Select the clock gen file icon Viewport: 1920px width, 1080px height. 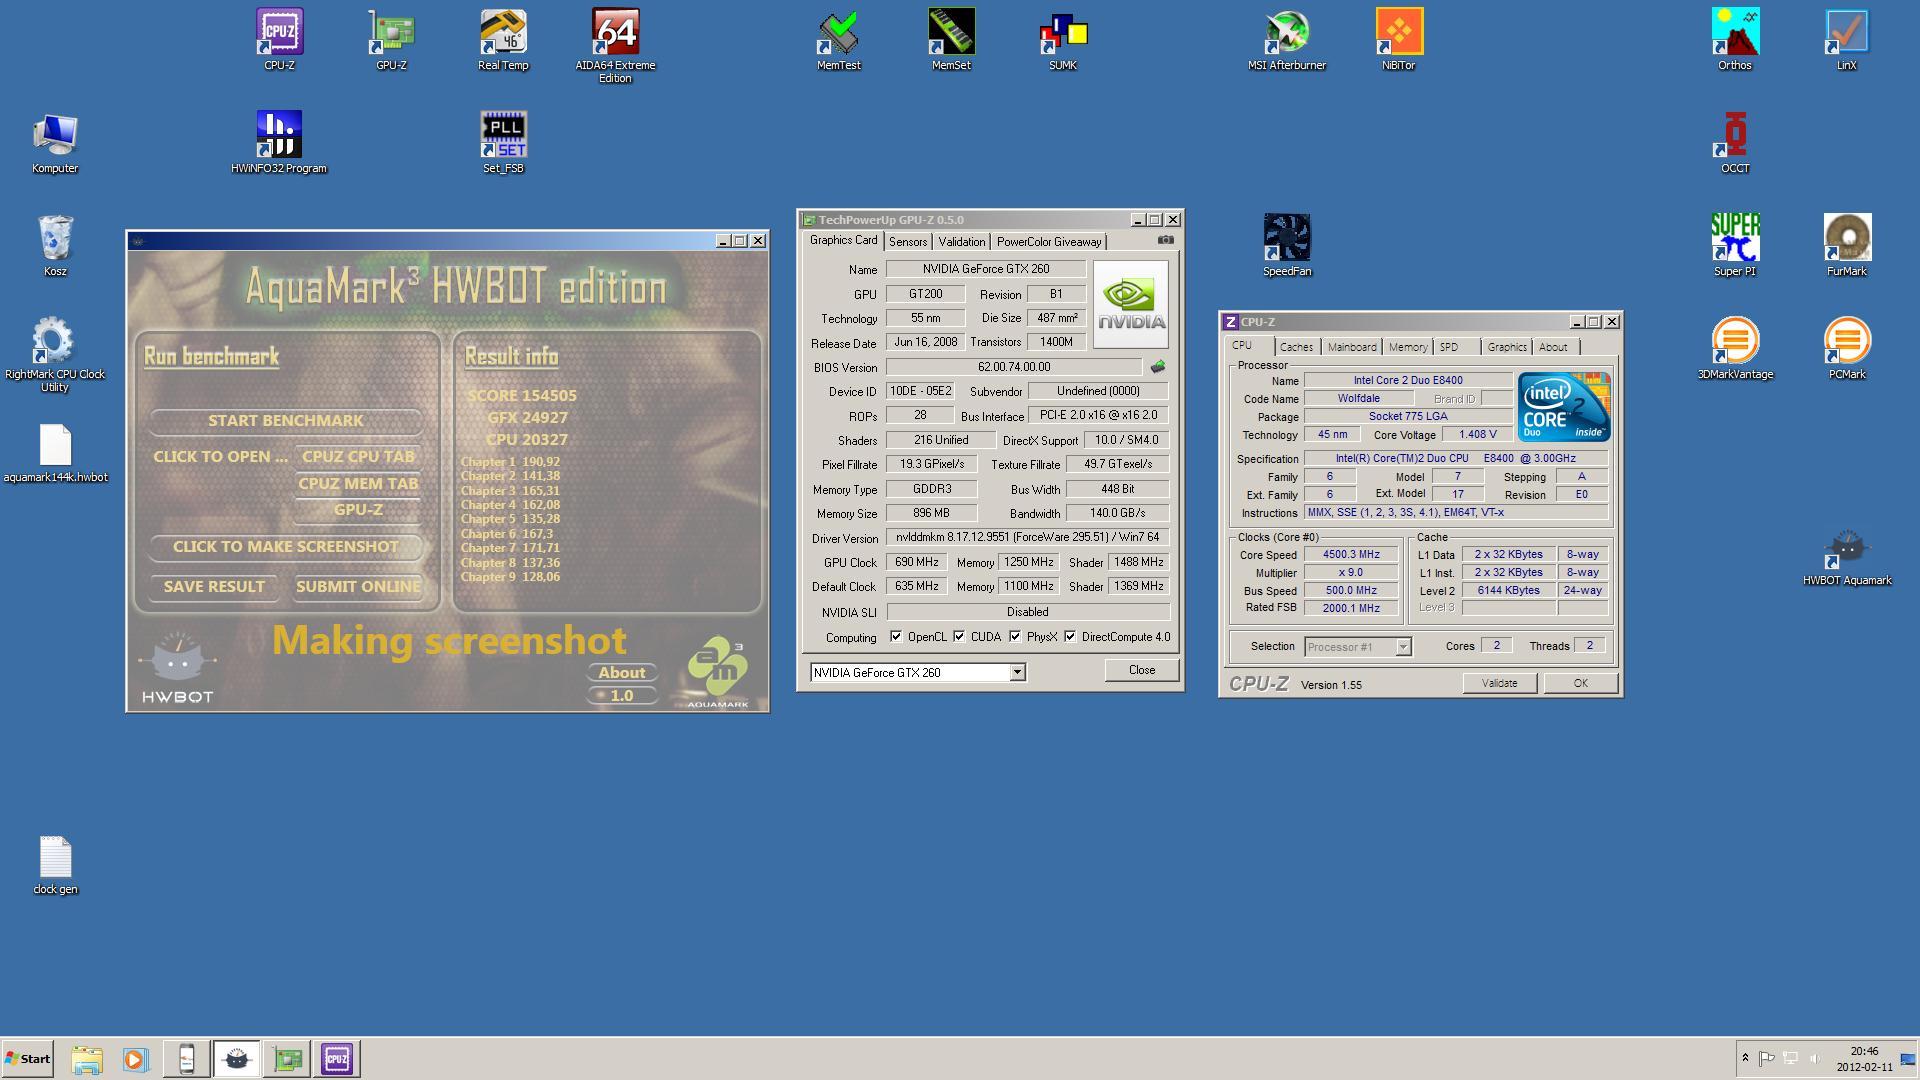[55, 864]
